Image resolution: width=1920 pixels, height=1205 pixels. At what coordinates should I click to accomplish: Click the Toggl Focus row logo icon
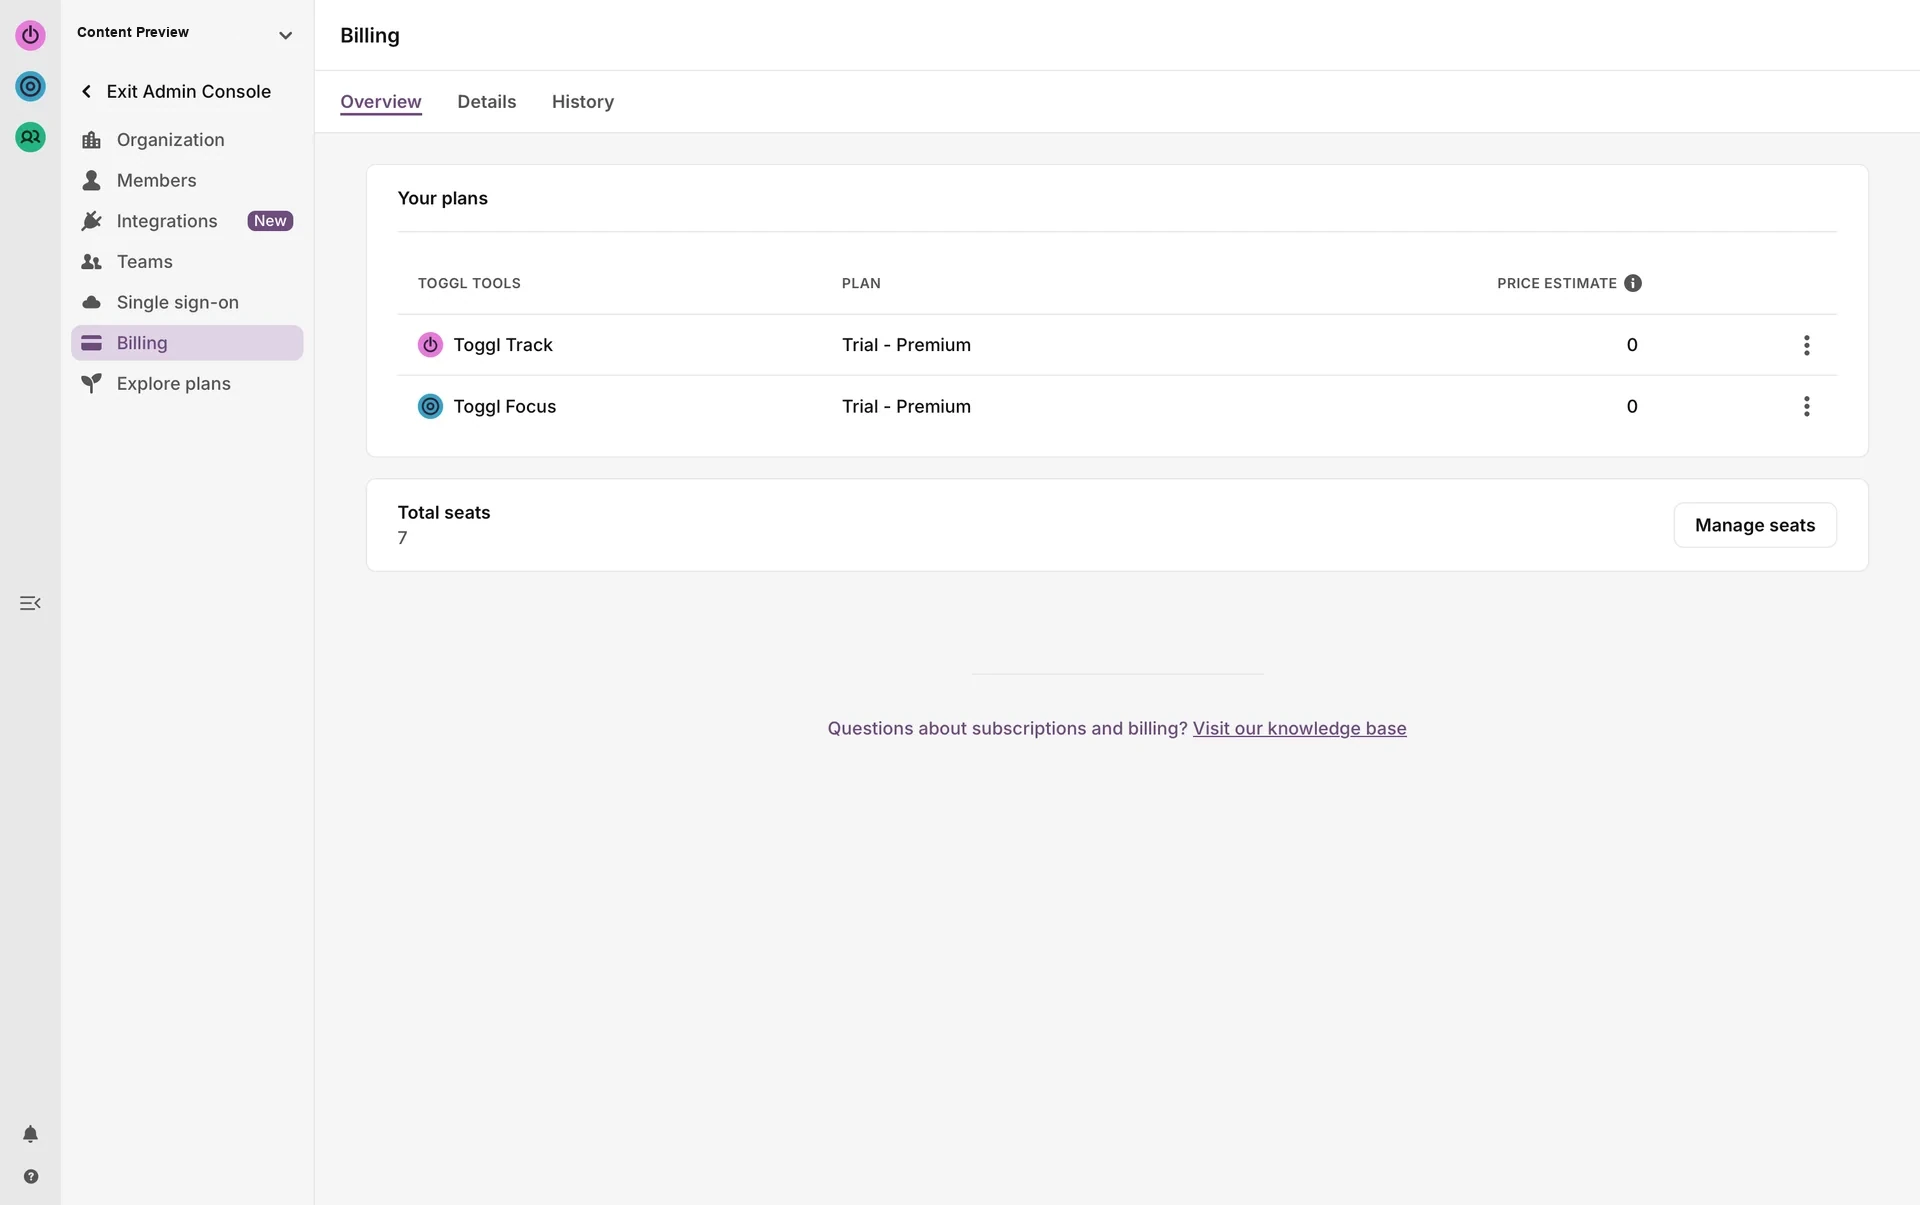tap(430, 406)
